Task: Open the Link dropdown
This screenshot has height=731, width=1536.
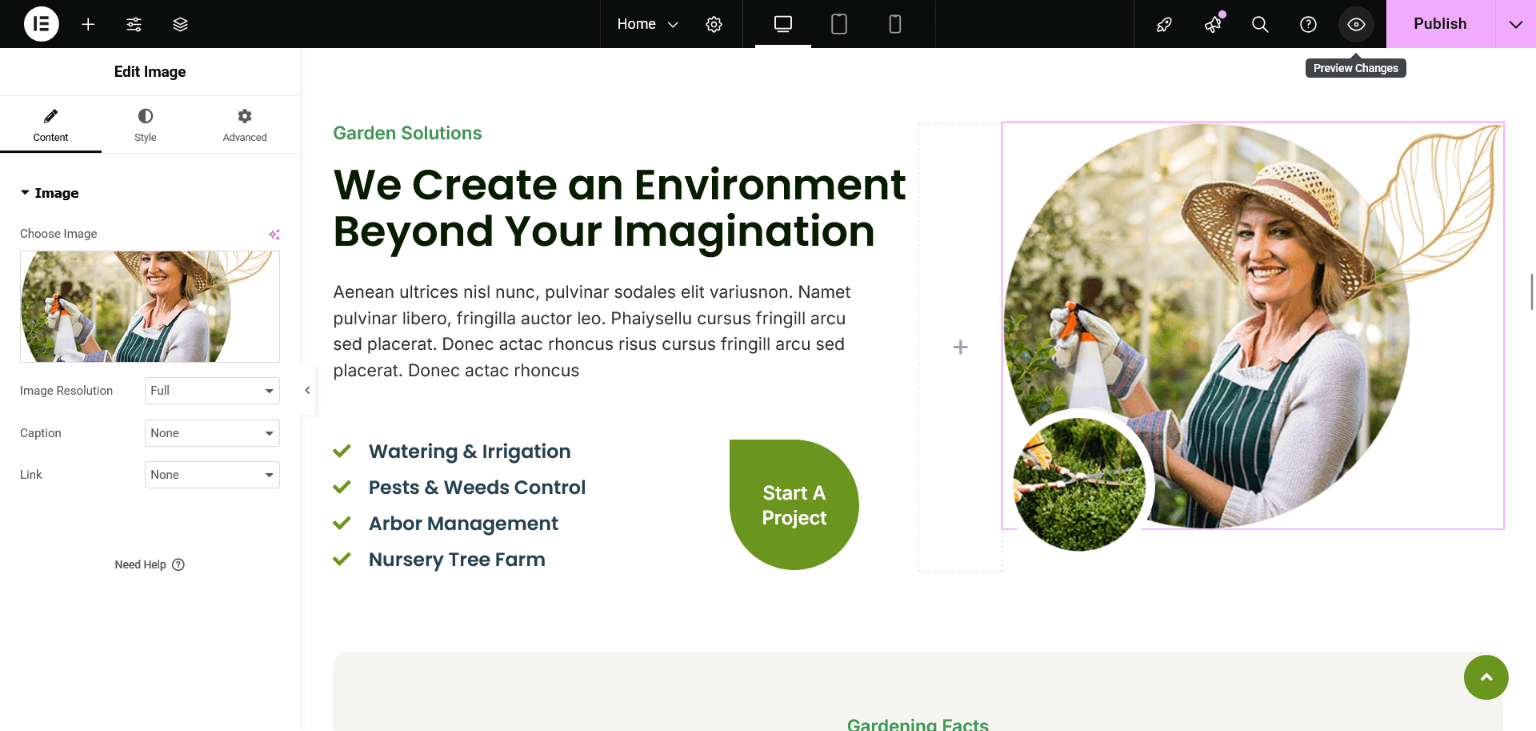Action: pos(212,475)
